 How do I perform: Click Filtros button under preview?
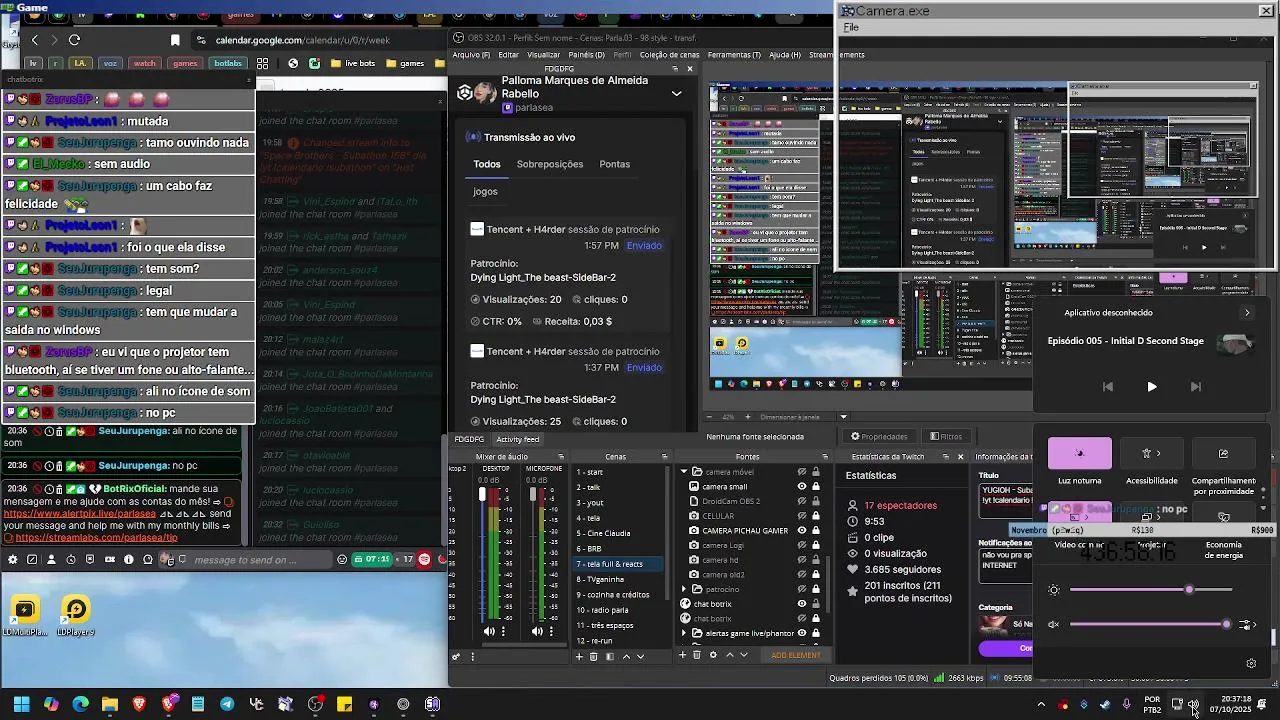[x=946, y=436]
